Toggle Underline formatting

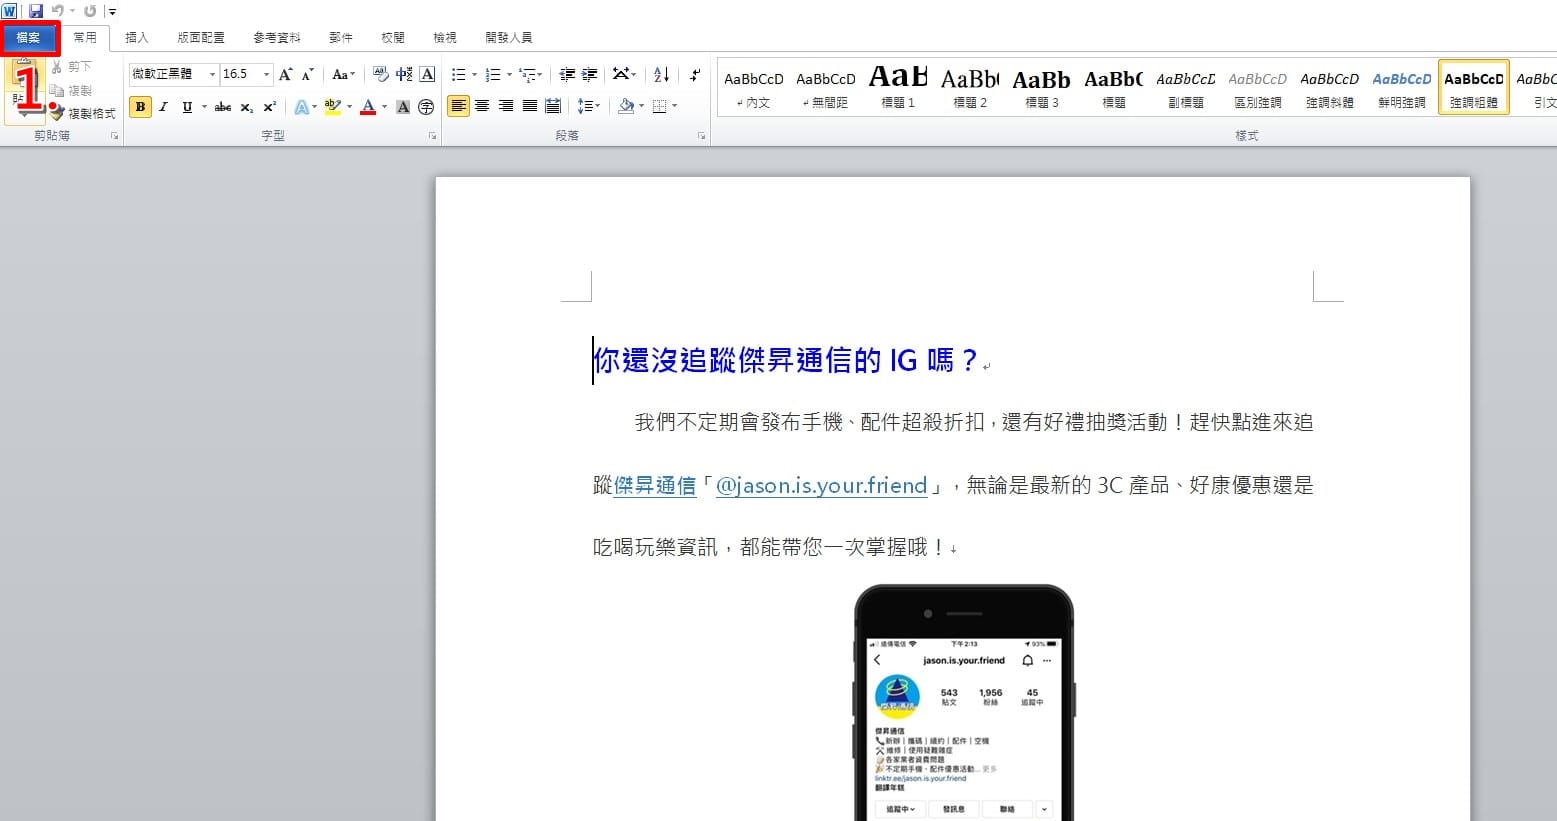point(186,107)
